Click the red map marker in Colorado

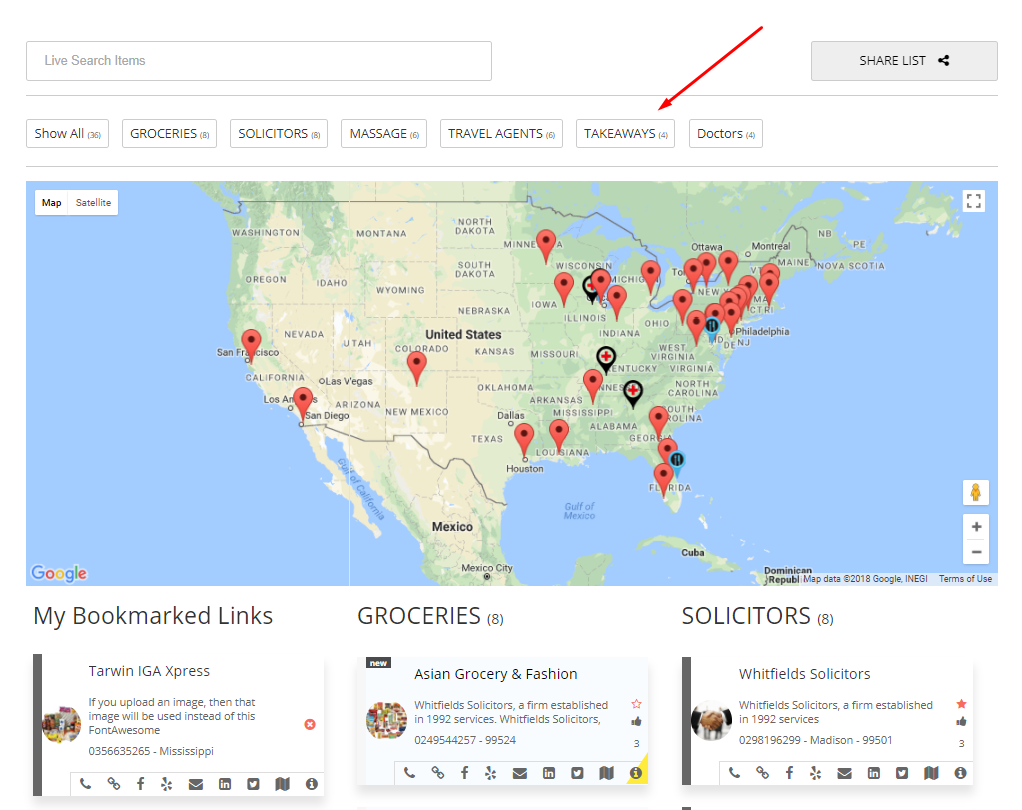click(x=416, y=368)
